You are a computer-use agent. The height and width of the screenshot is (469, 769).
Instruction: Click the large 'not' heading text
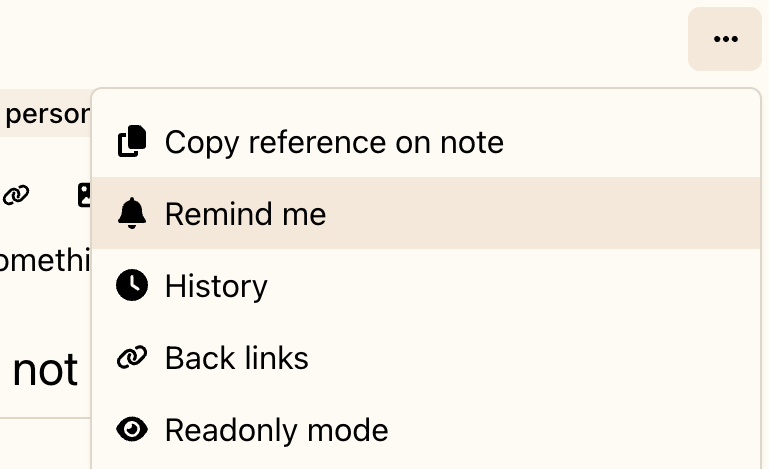tap(45, 370)
